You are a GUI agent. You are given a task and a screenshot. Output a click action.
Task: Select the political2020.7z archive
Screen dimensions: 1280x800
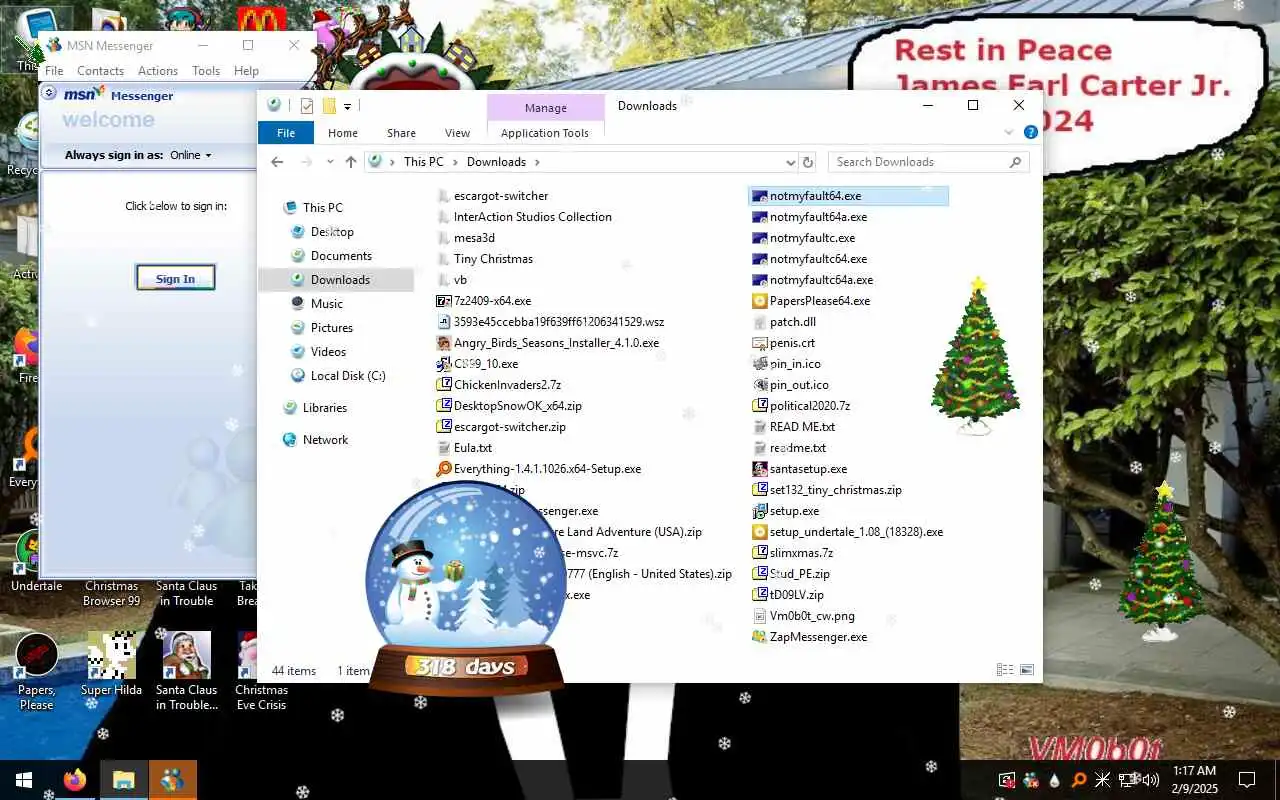point(810,406)
